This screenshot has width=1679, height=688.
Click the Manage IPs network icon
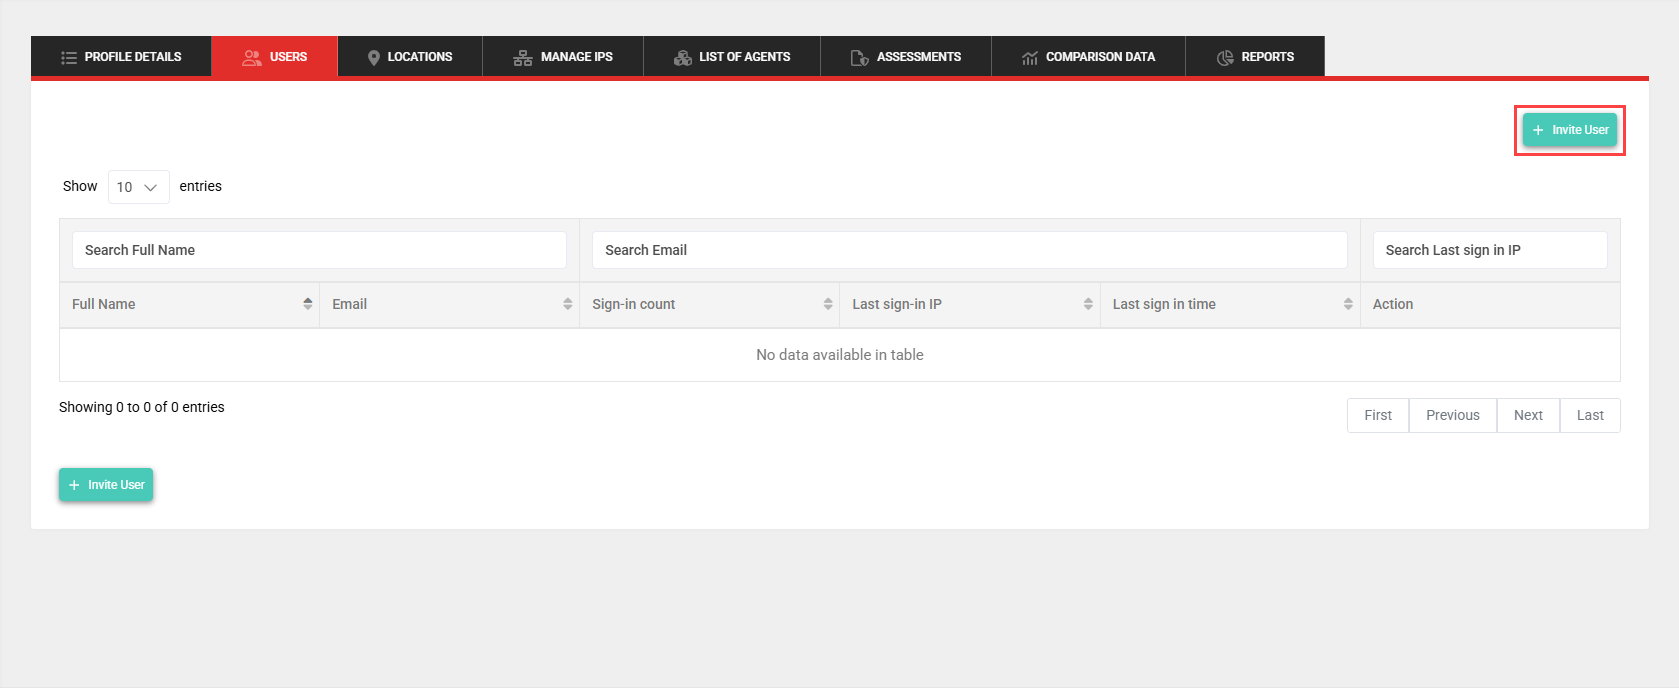click(523, 57)
